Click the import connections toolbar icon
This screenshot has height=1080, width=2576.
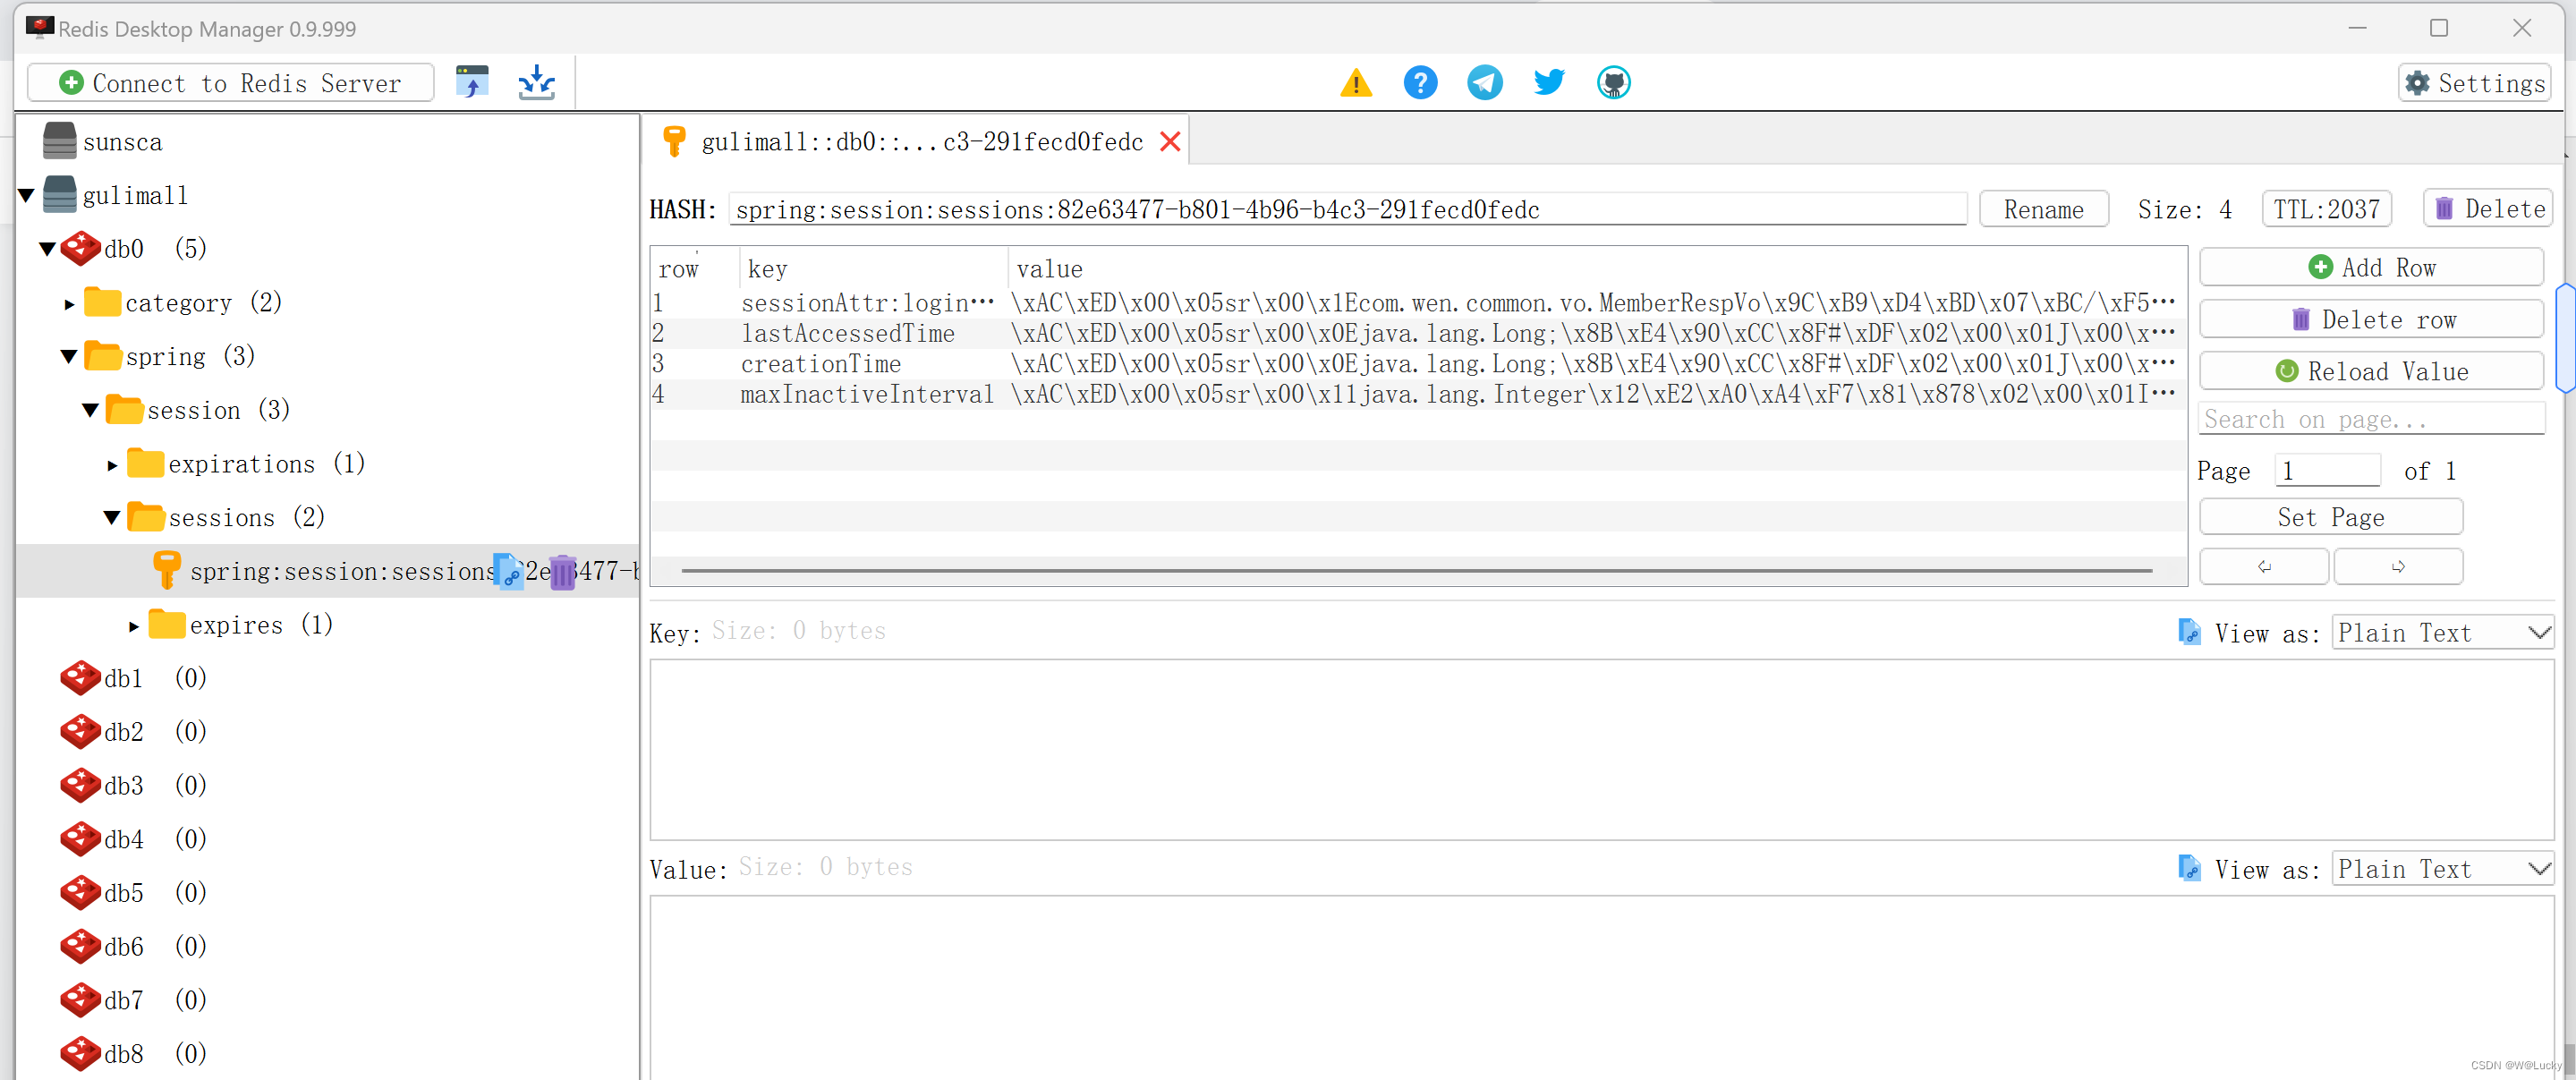point(472,82)
